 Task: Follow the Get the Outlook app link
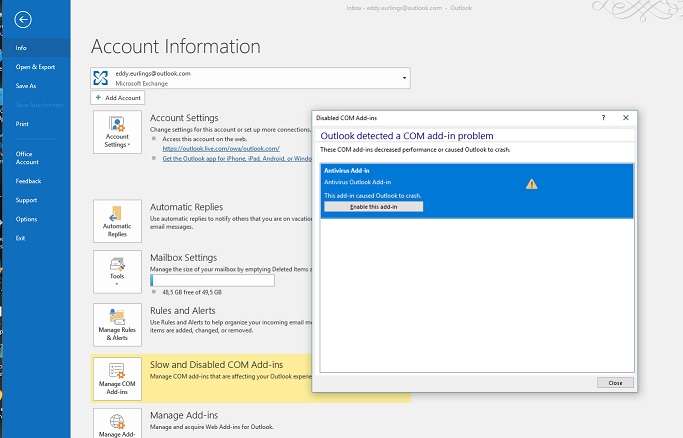237,158
